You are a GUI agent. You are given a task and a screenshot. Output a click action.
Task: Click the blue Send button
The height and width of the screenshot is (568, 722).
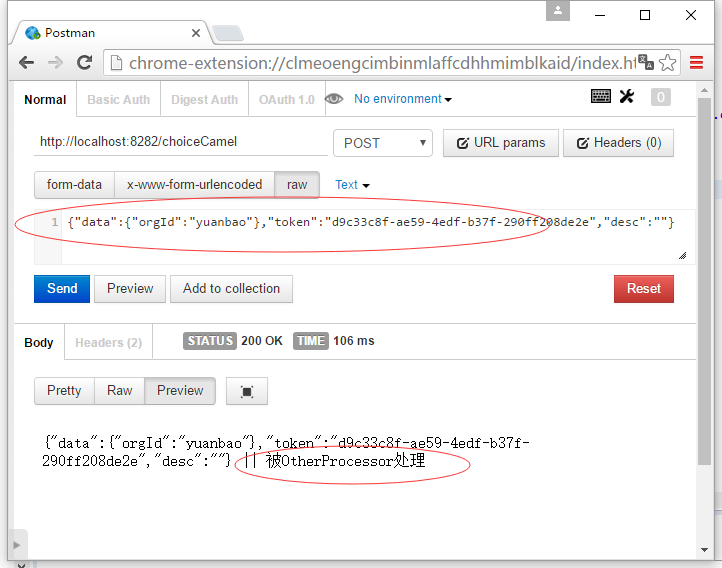(x=62, y=289)
